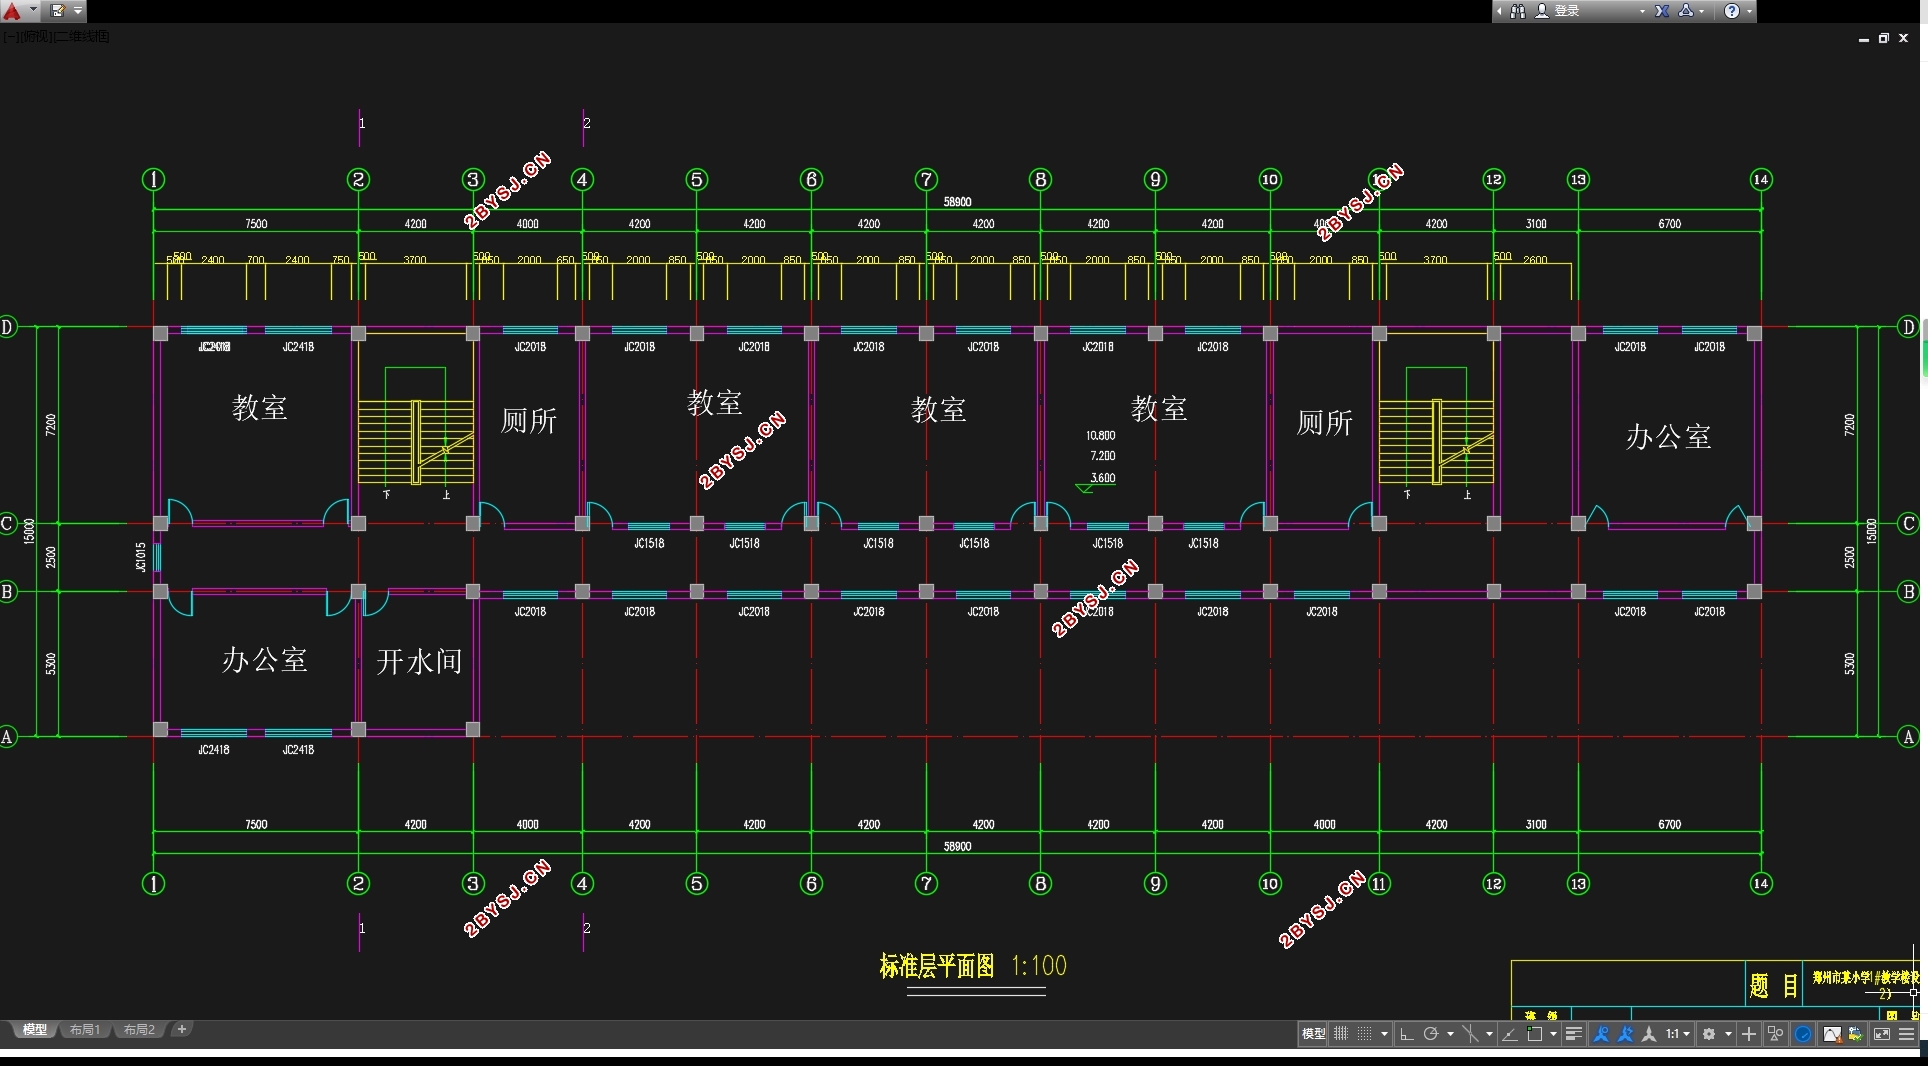Toggle grid display in status bar
The height and width of the screenshot is (1066, 1928).
click(1341, 1034)
